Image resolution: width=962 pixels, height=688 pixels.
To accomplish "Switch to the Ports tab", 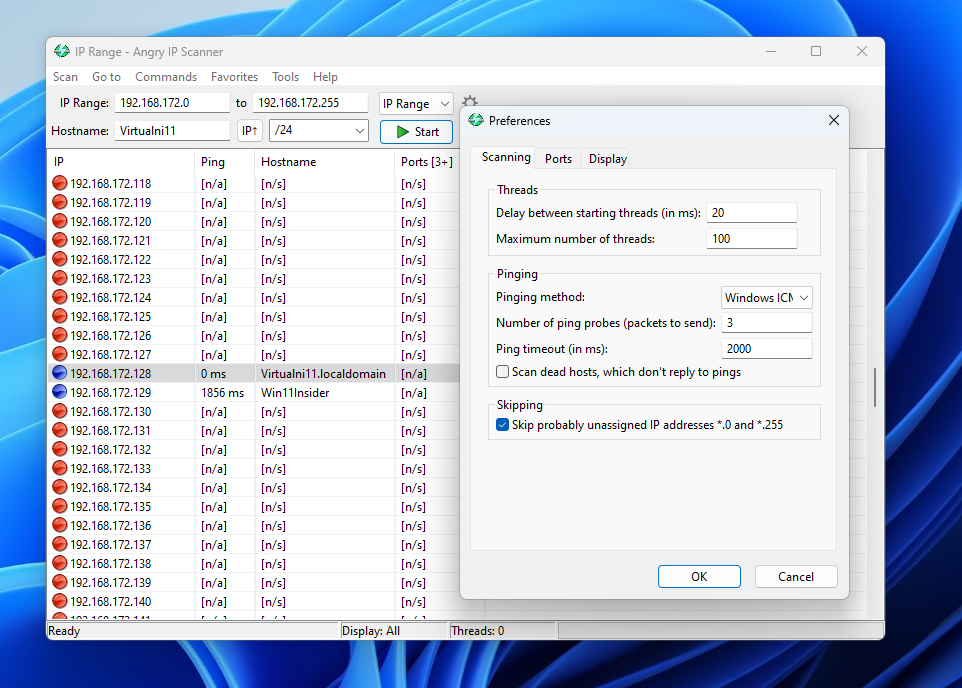I will coord(558,158).
